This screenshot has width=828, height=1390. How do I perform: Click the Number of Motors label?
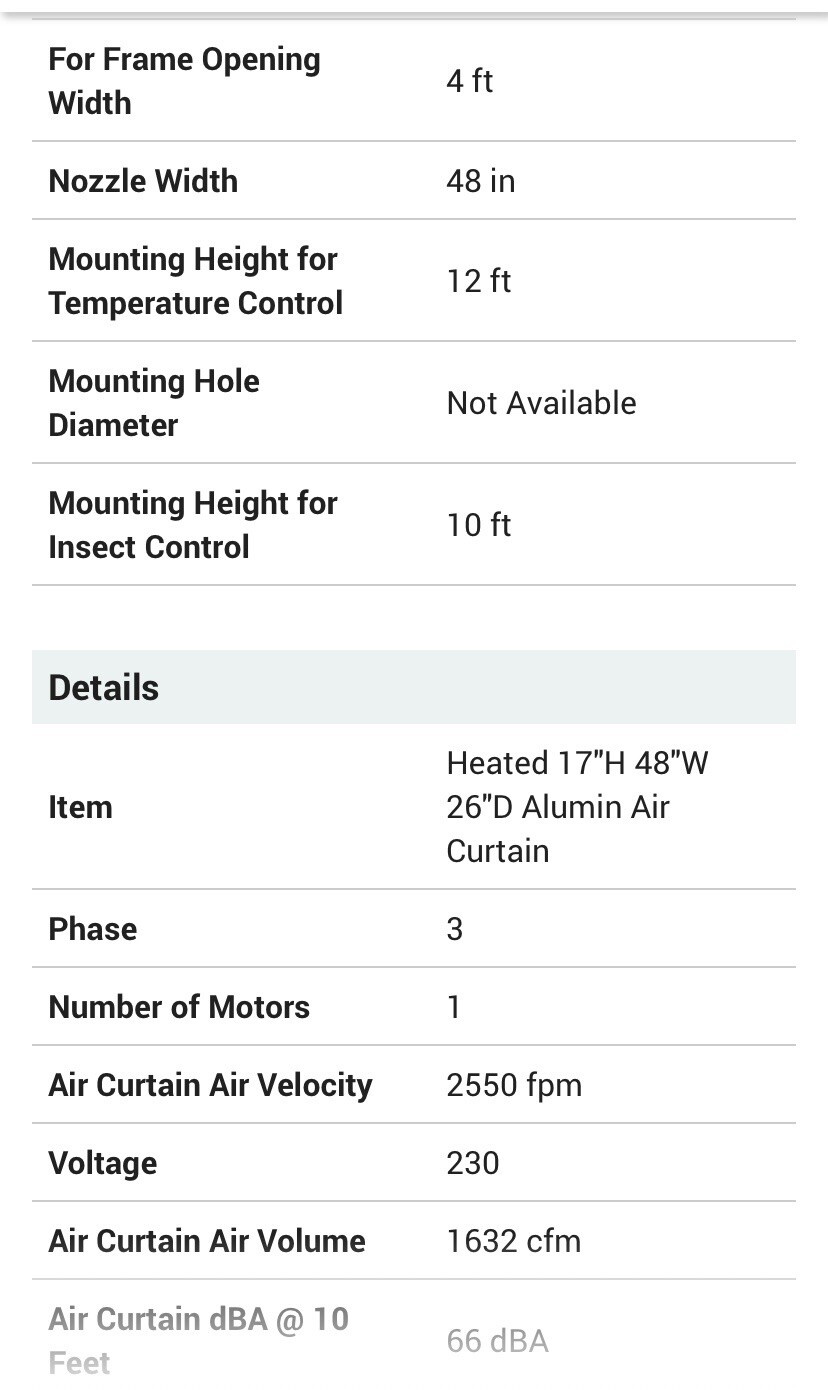click(179, 1007)
